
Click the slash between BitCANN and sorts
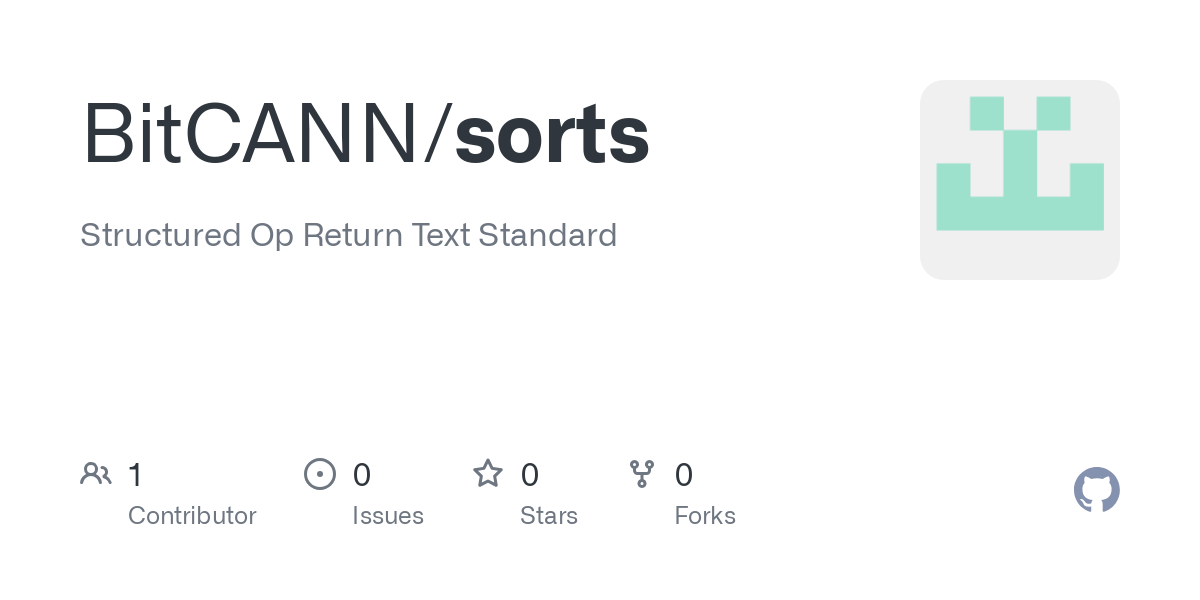[436, 134]
